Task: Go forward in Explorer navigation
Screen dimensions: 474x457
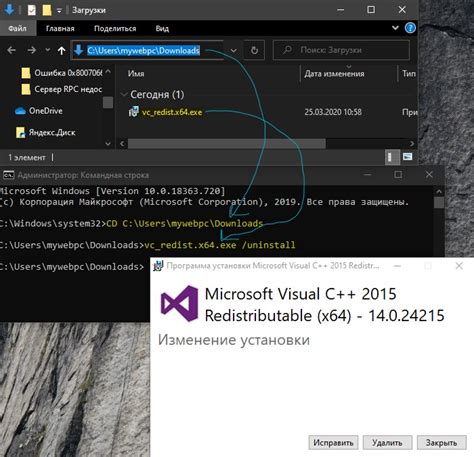Action: coord(32,50)
